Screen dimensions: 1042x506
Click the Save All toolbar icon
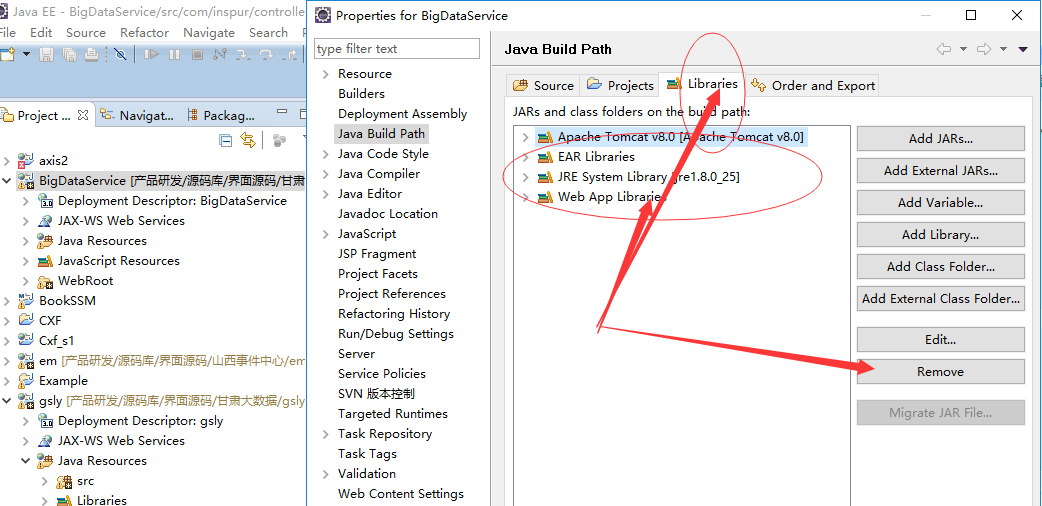tap(69, 55)
